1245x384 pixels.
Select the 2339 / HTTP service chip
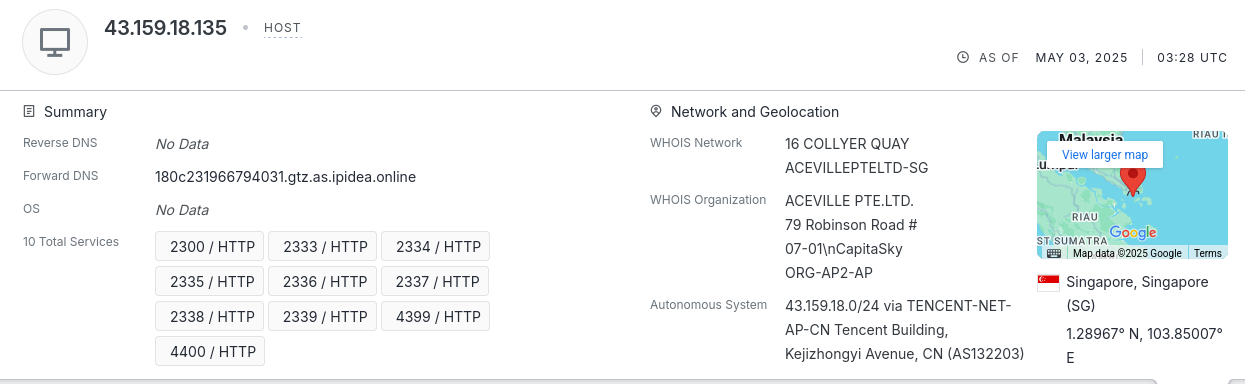pyautogui.click(x=322, y=317)
